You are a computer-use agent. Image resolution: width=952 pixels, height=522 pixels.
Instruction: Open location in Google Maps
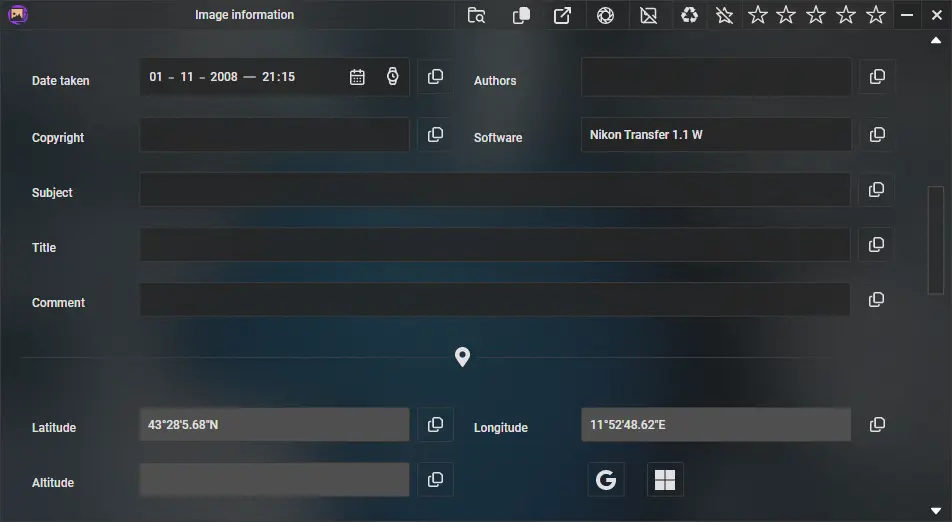pyautogui.click(x=606, y=480)
